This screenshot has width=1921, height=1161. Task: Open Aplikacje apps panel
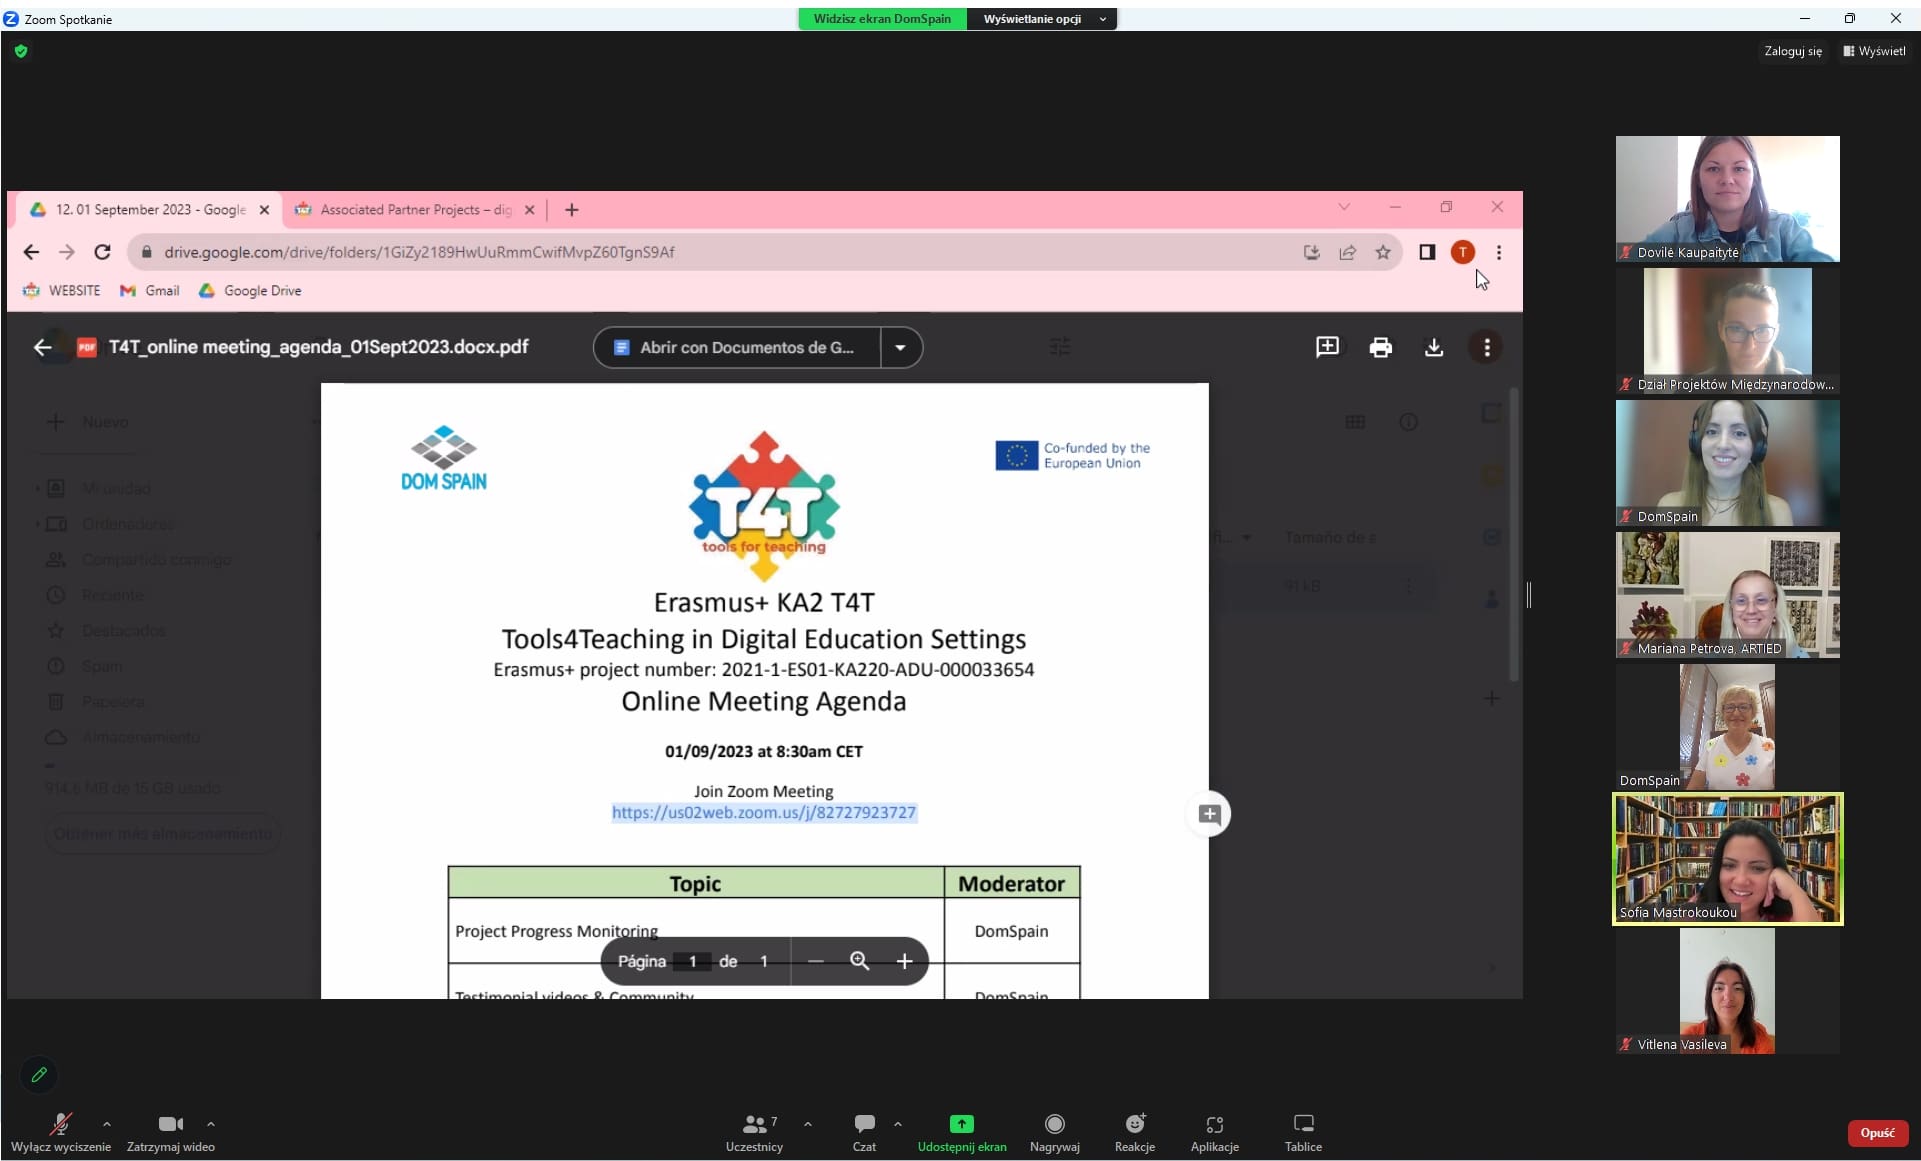[1215, 1131]
